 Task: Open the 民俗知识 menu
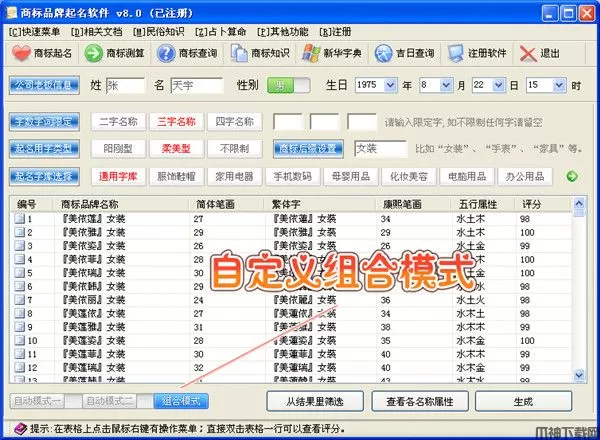pyautogui.click(x=158, y=32)
